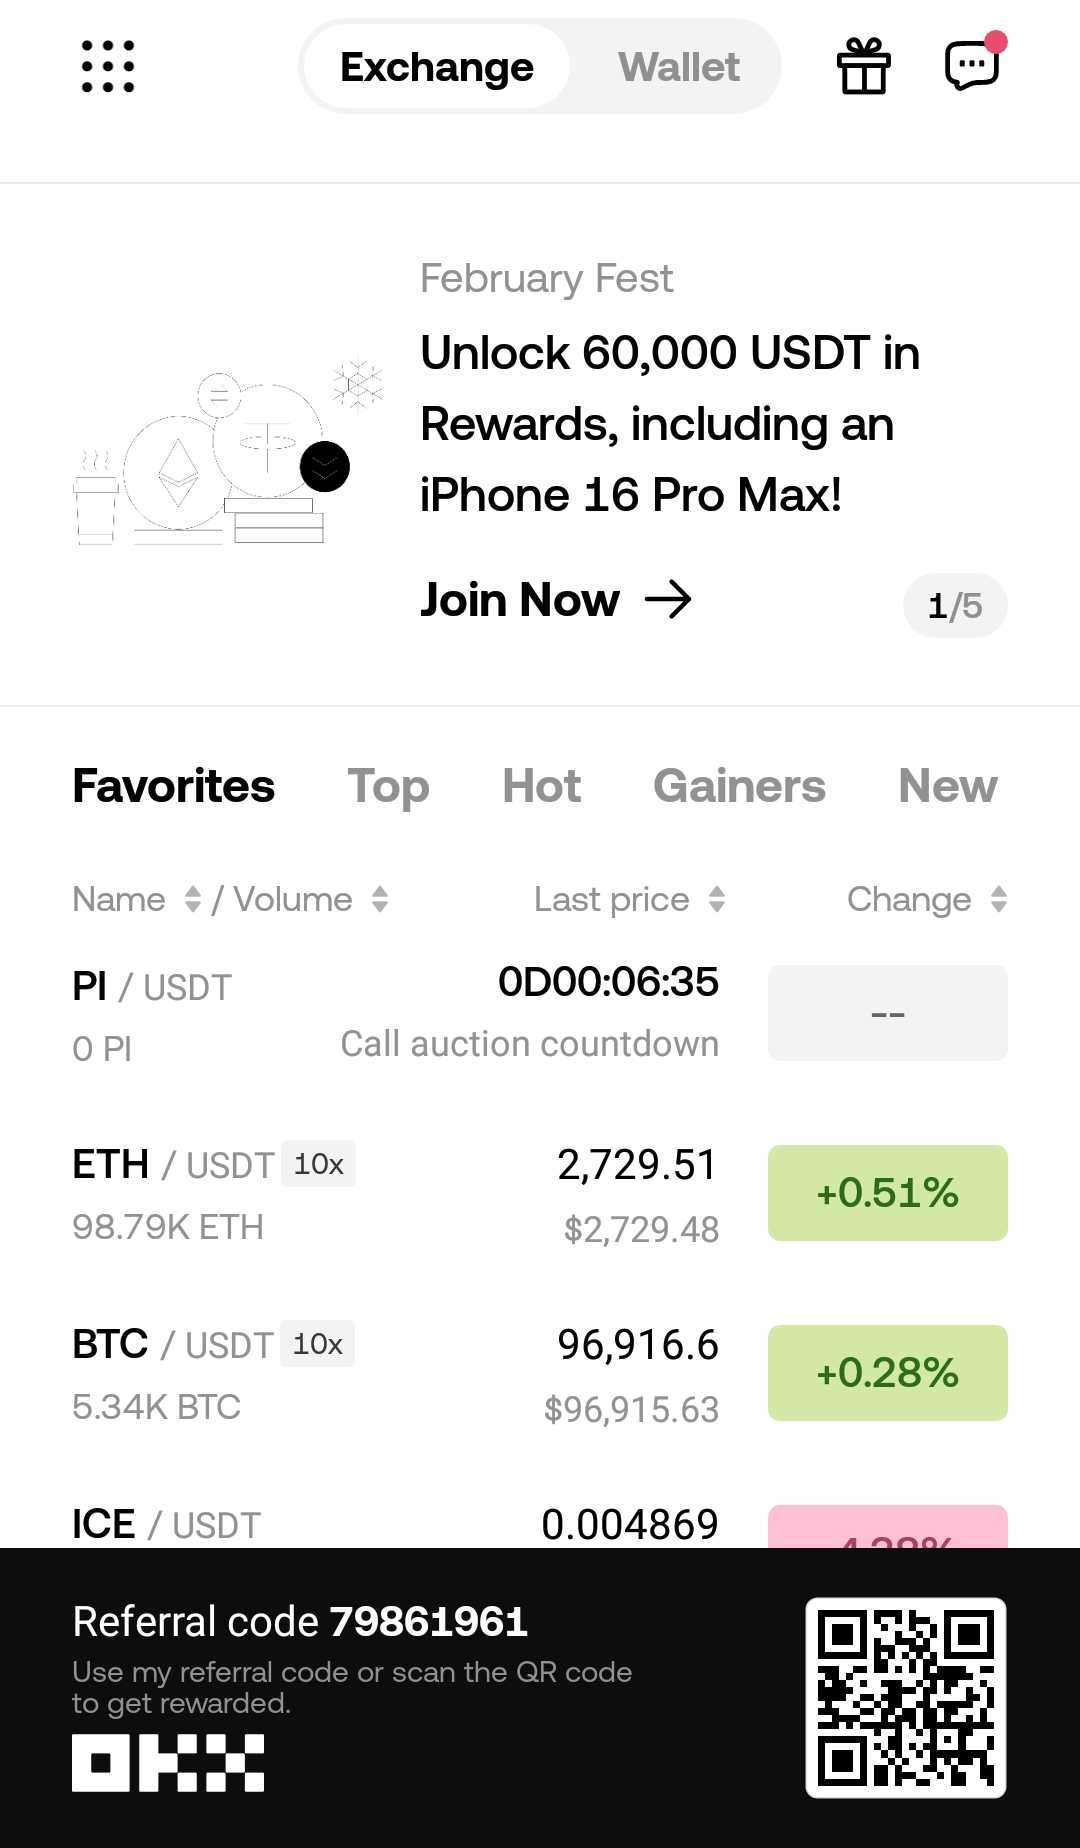Tap the 1/5 banner page indicator

coord(955,605)
